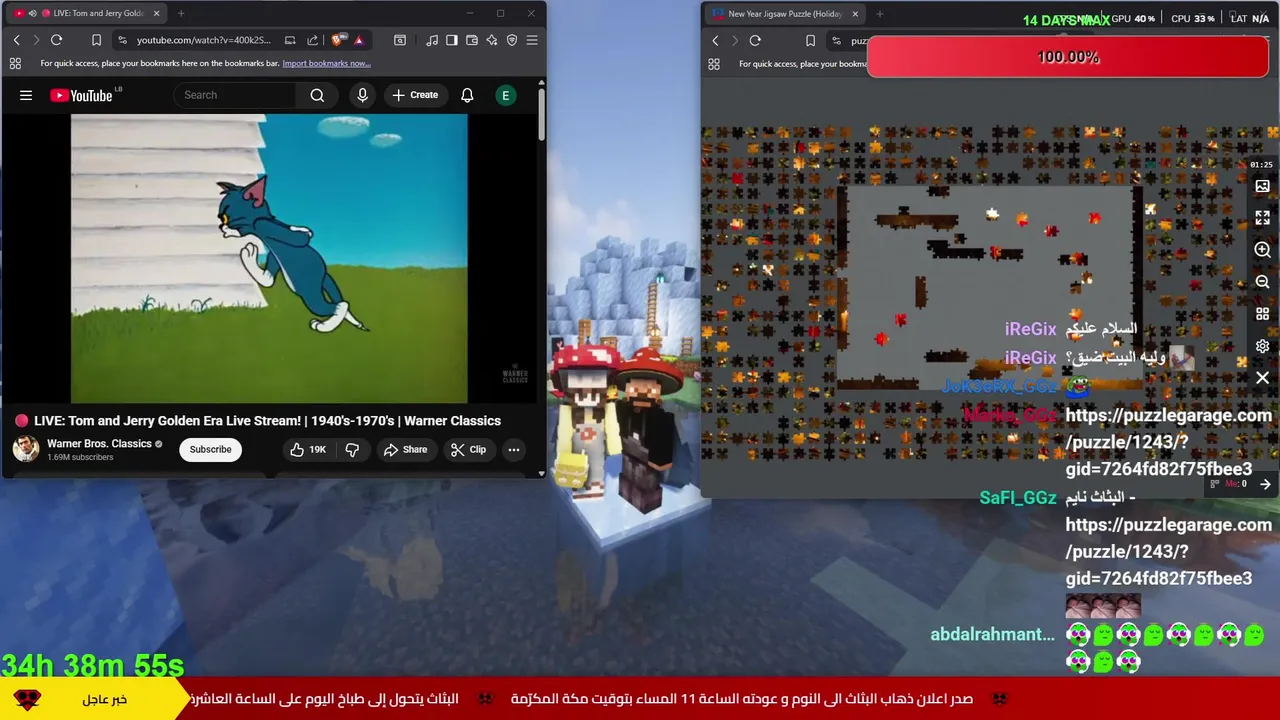This screenshot has height=720, width=1280.
Task: Bookmark the YouTube page
Action: [x=96, y=40]
